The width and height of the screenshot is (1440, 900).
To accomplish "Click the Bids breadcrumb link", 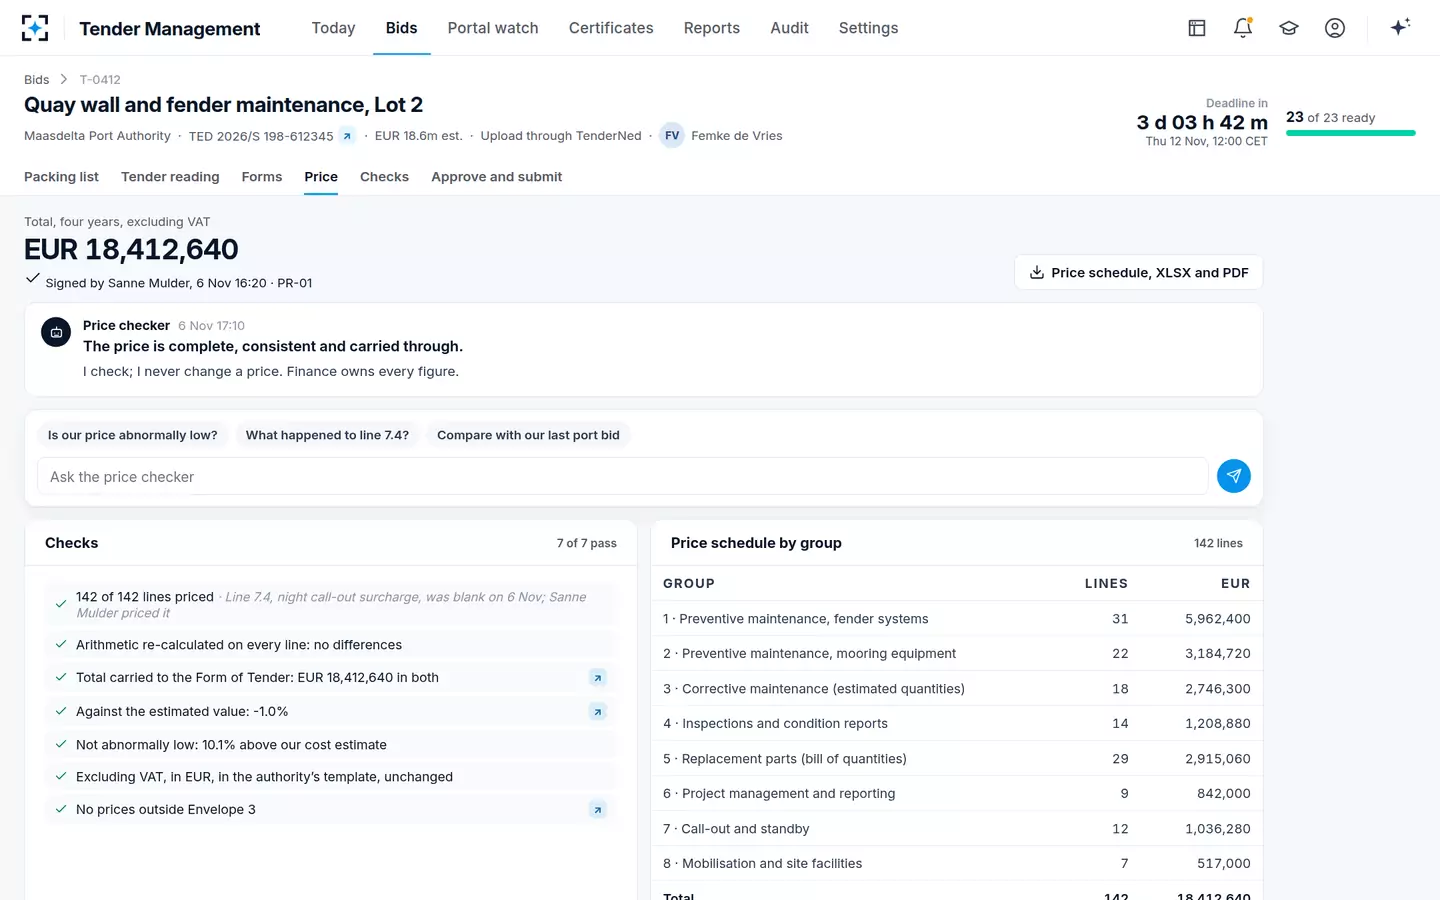I will point(37,80).
